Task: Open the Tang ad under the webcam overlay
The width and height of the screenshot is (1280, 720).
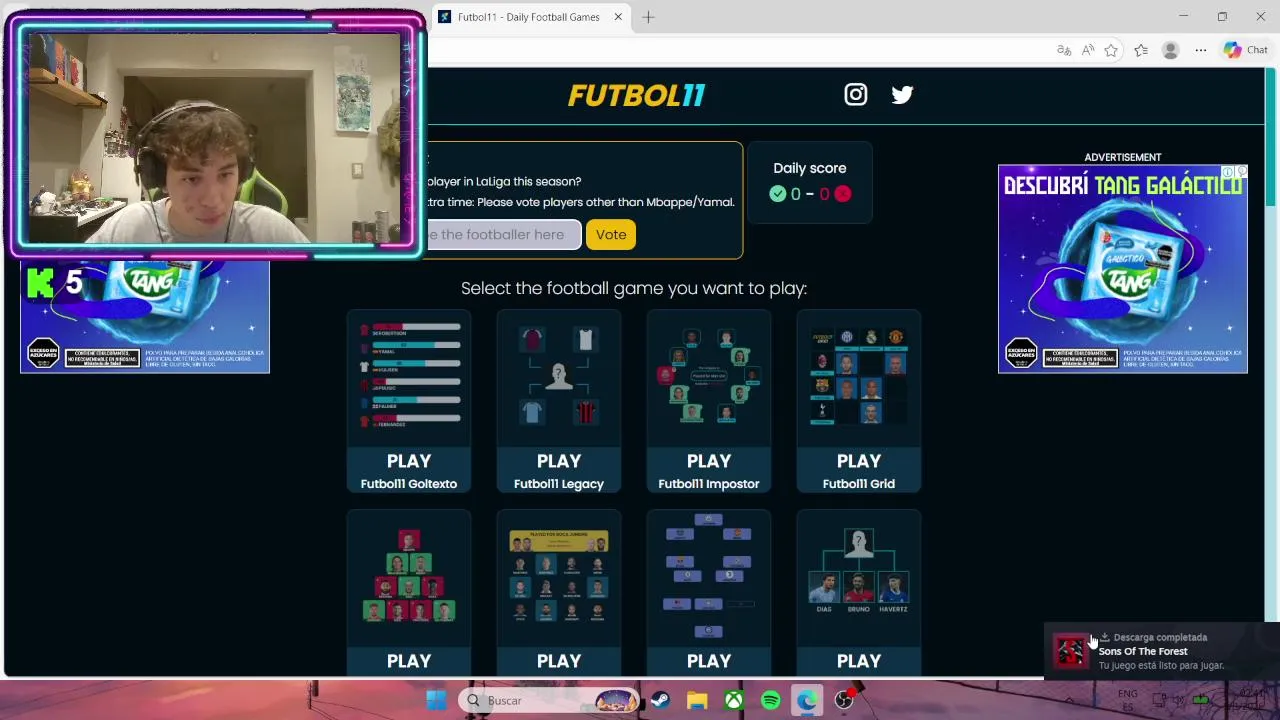Action: (145, 316)
